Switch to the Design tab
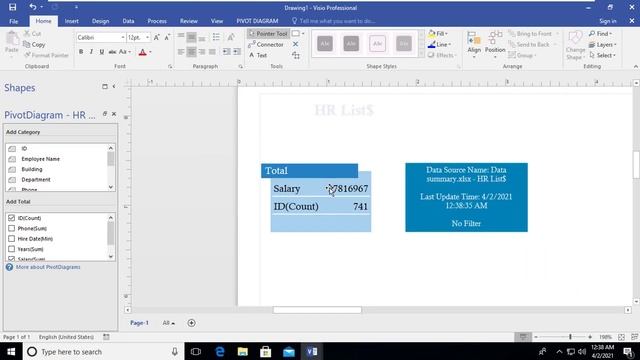This screenshot has width=640, height=360. pos(100,21)
